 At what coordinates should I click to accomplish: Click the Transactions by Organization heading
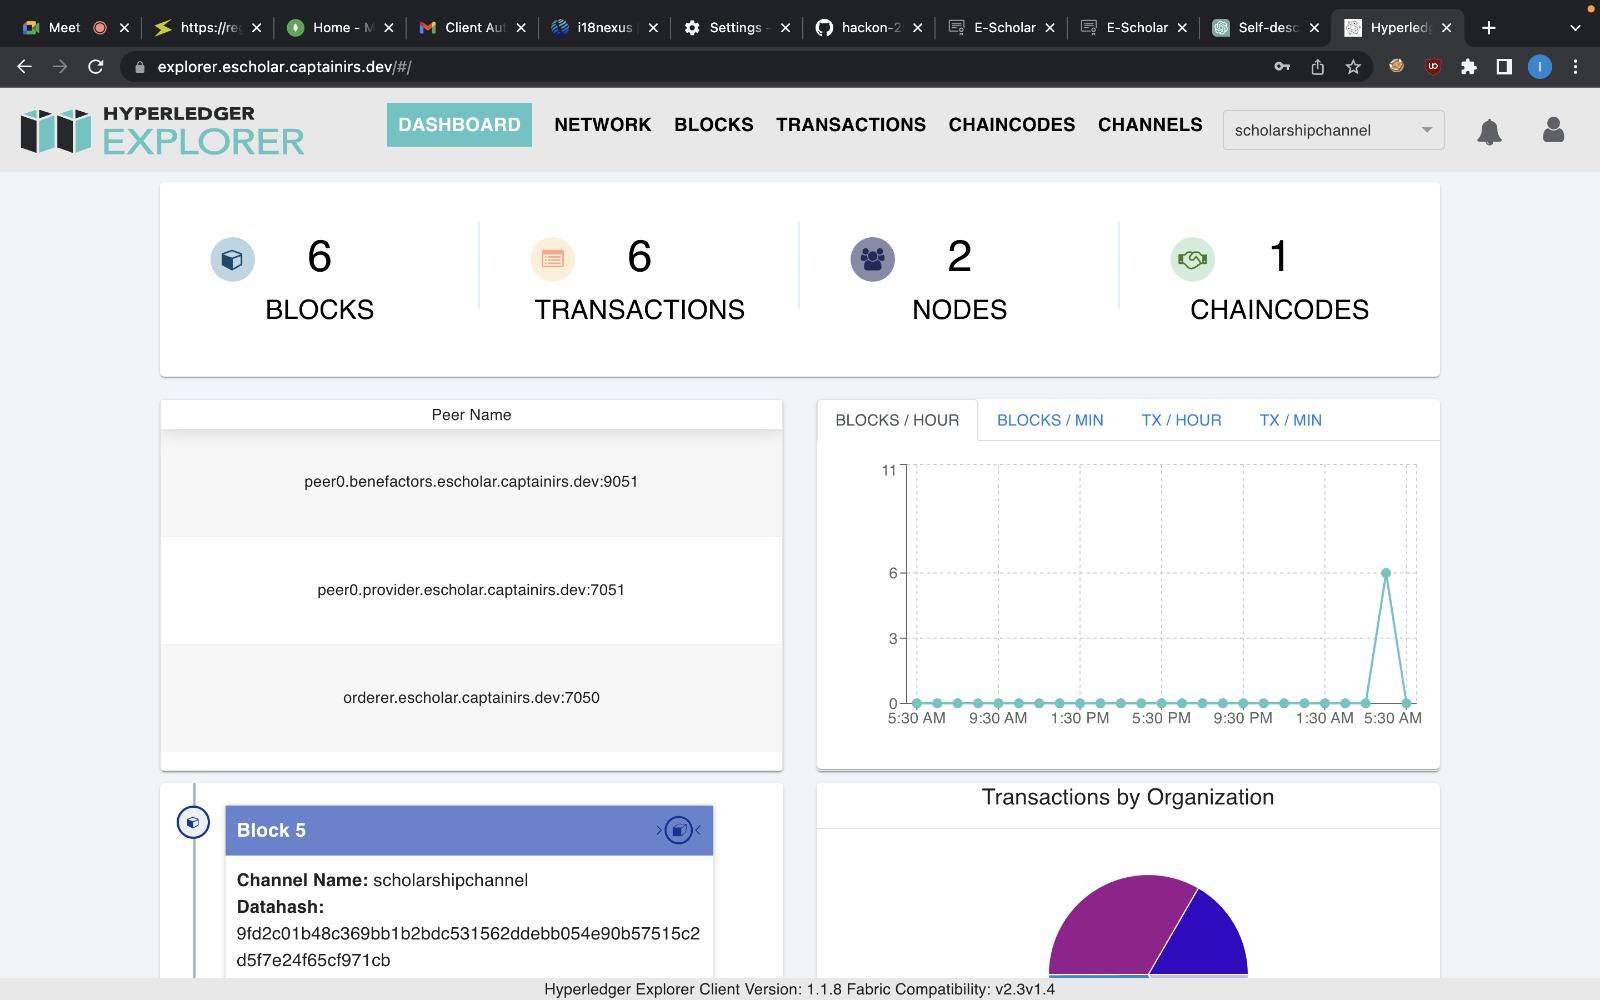[x=1128, y=797]
